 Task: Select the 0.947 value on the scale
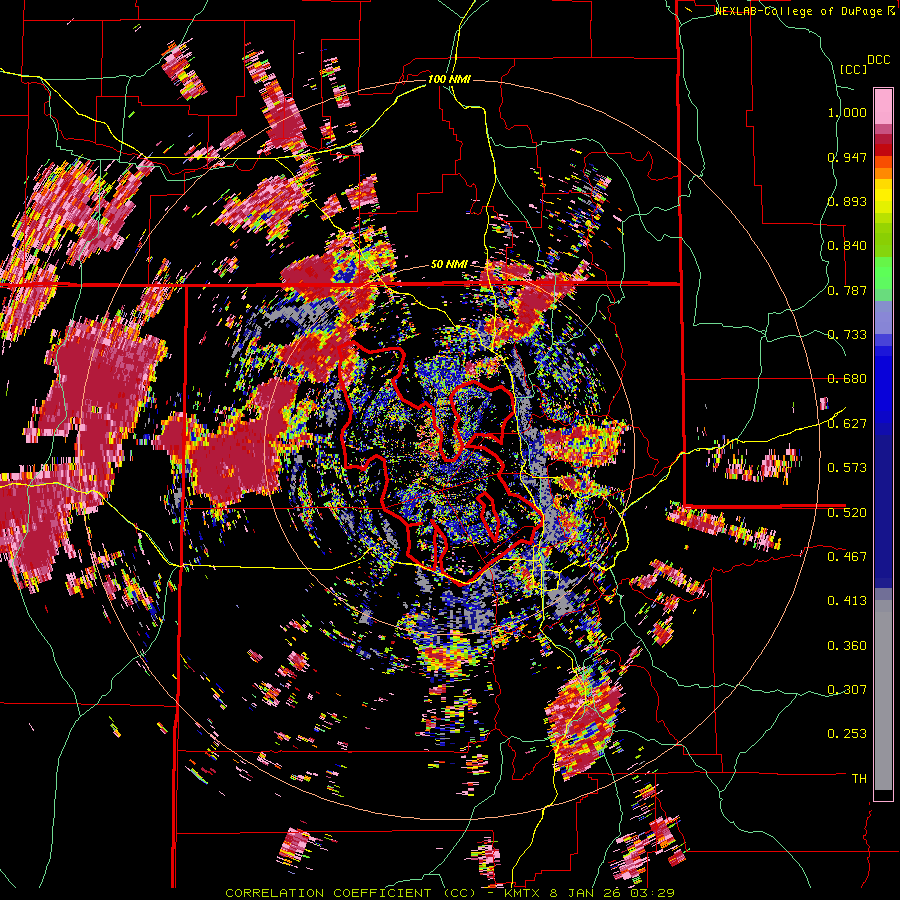pyautogui.click(x=847, y=157)
